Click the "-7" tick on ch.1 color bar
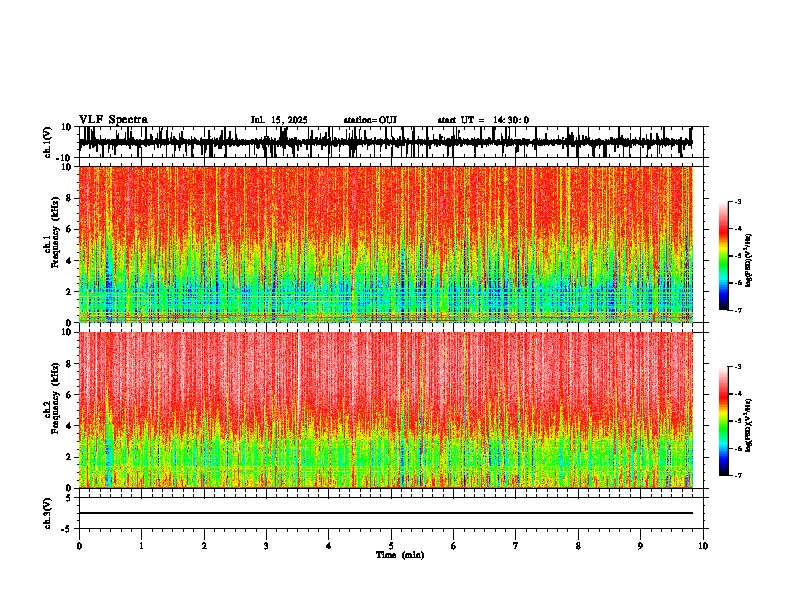The height and width of the screenshot is (612, 792). point(738,310)
